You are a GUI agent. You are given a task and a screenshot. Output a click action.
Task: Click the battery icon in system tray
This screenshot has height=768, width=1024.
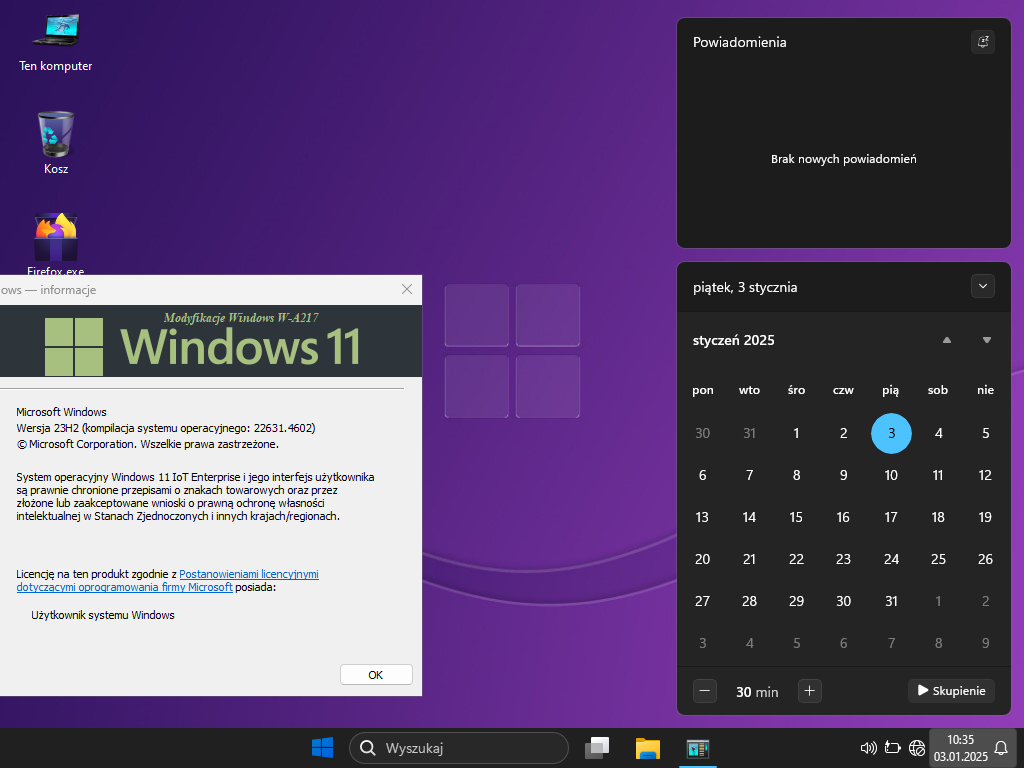(893, 748)
